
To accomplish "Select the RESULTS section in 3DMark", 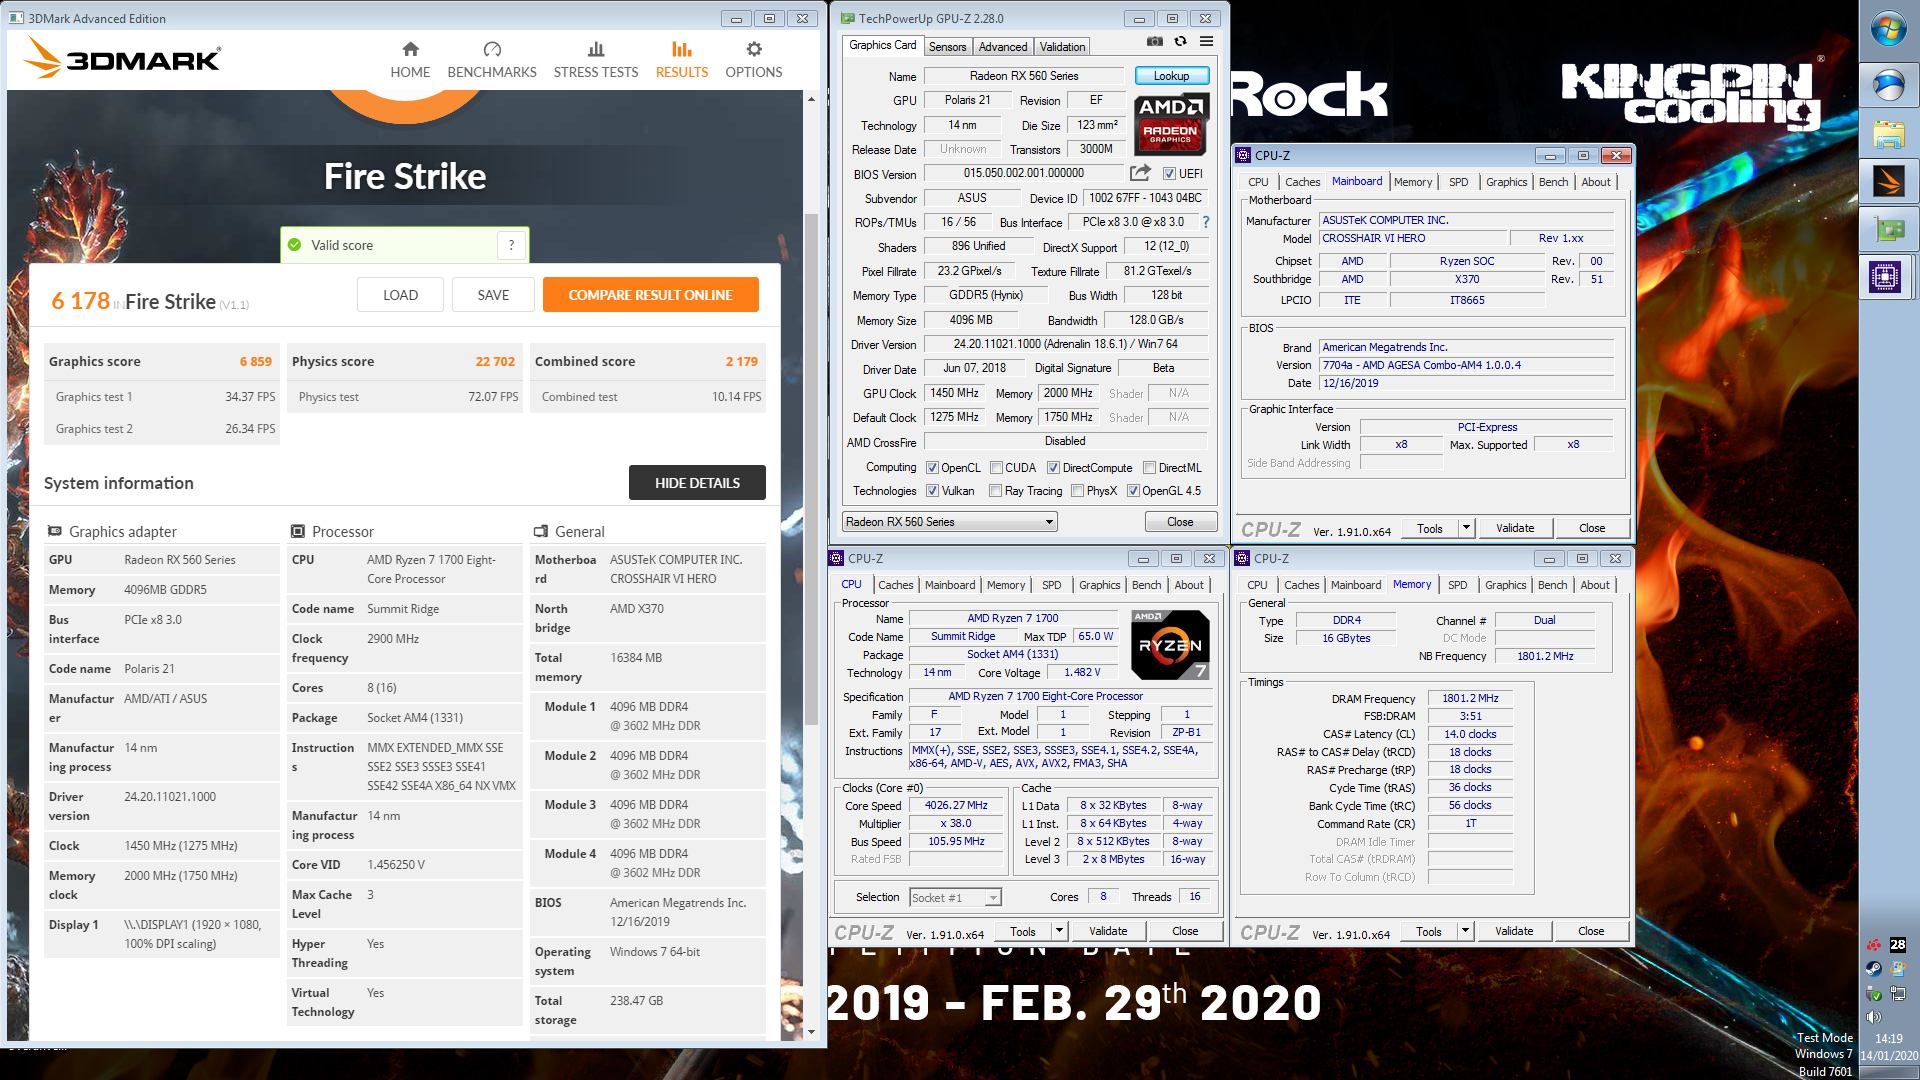I will tap(682, 60).
